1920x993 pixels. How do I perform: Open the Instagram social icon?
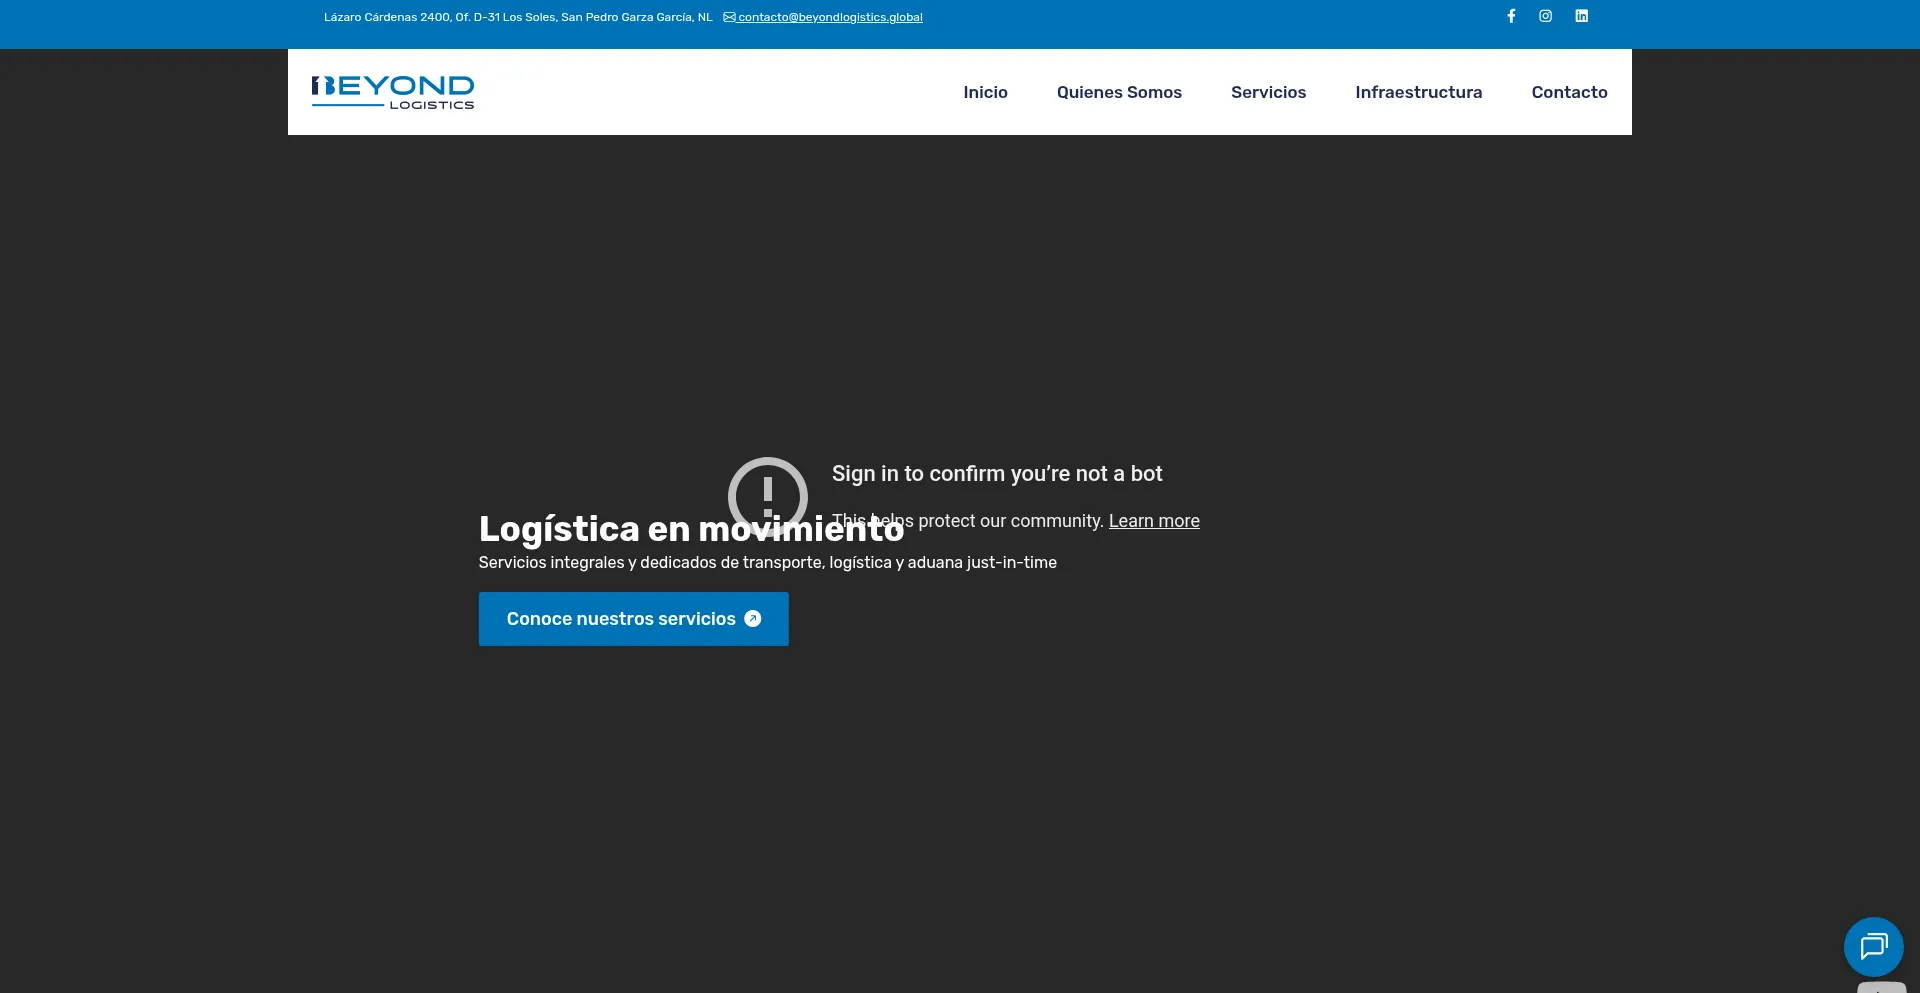pos(1546,15)
